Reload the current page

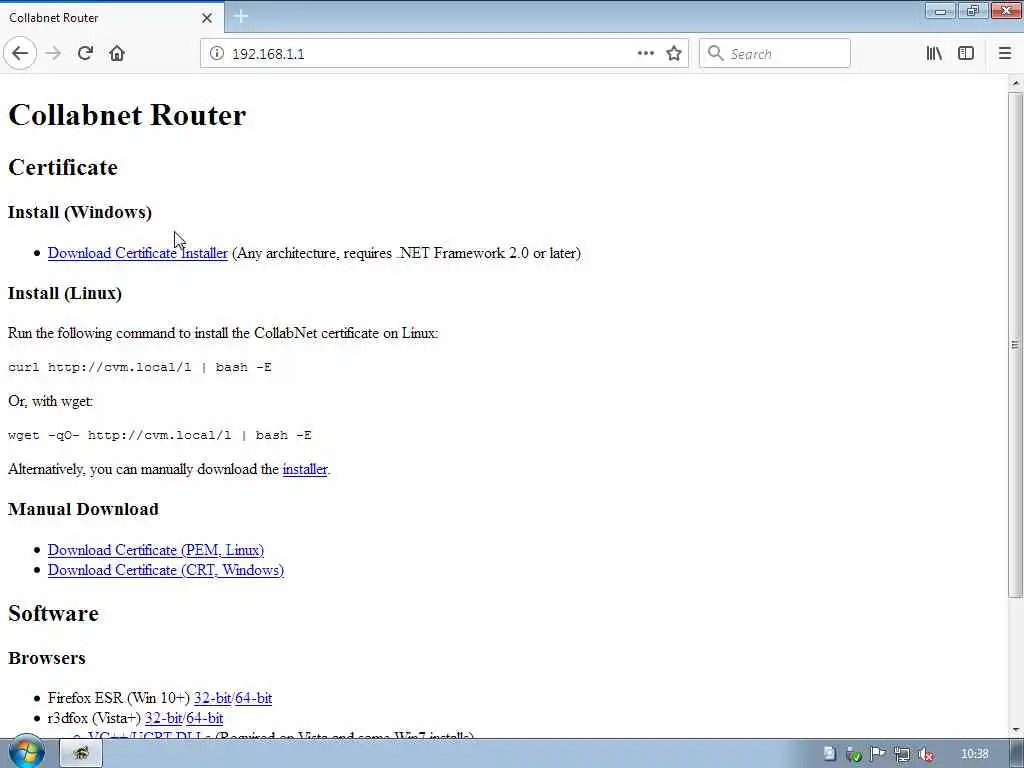86,54
